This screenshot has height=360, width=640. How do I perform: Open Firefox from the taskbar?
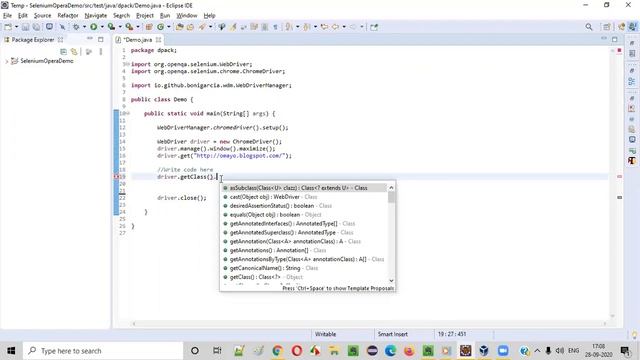click(409, 351)
